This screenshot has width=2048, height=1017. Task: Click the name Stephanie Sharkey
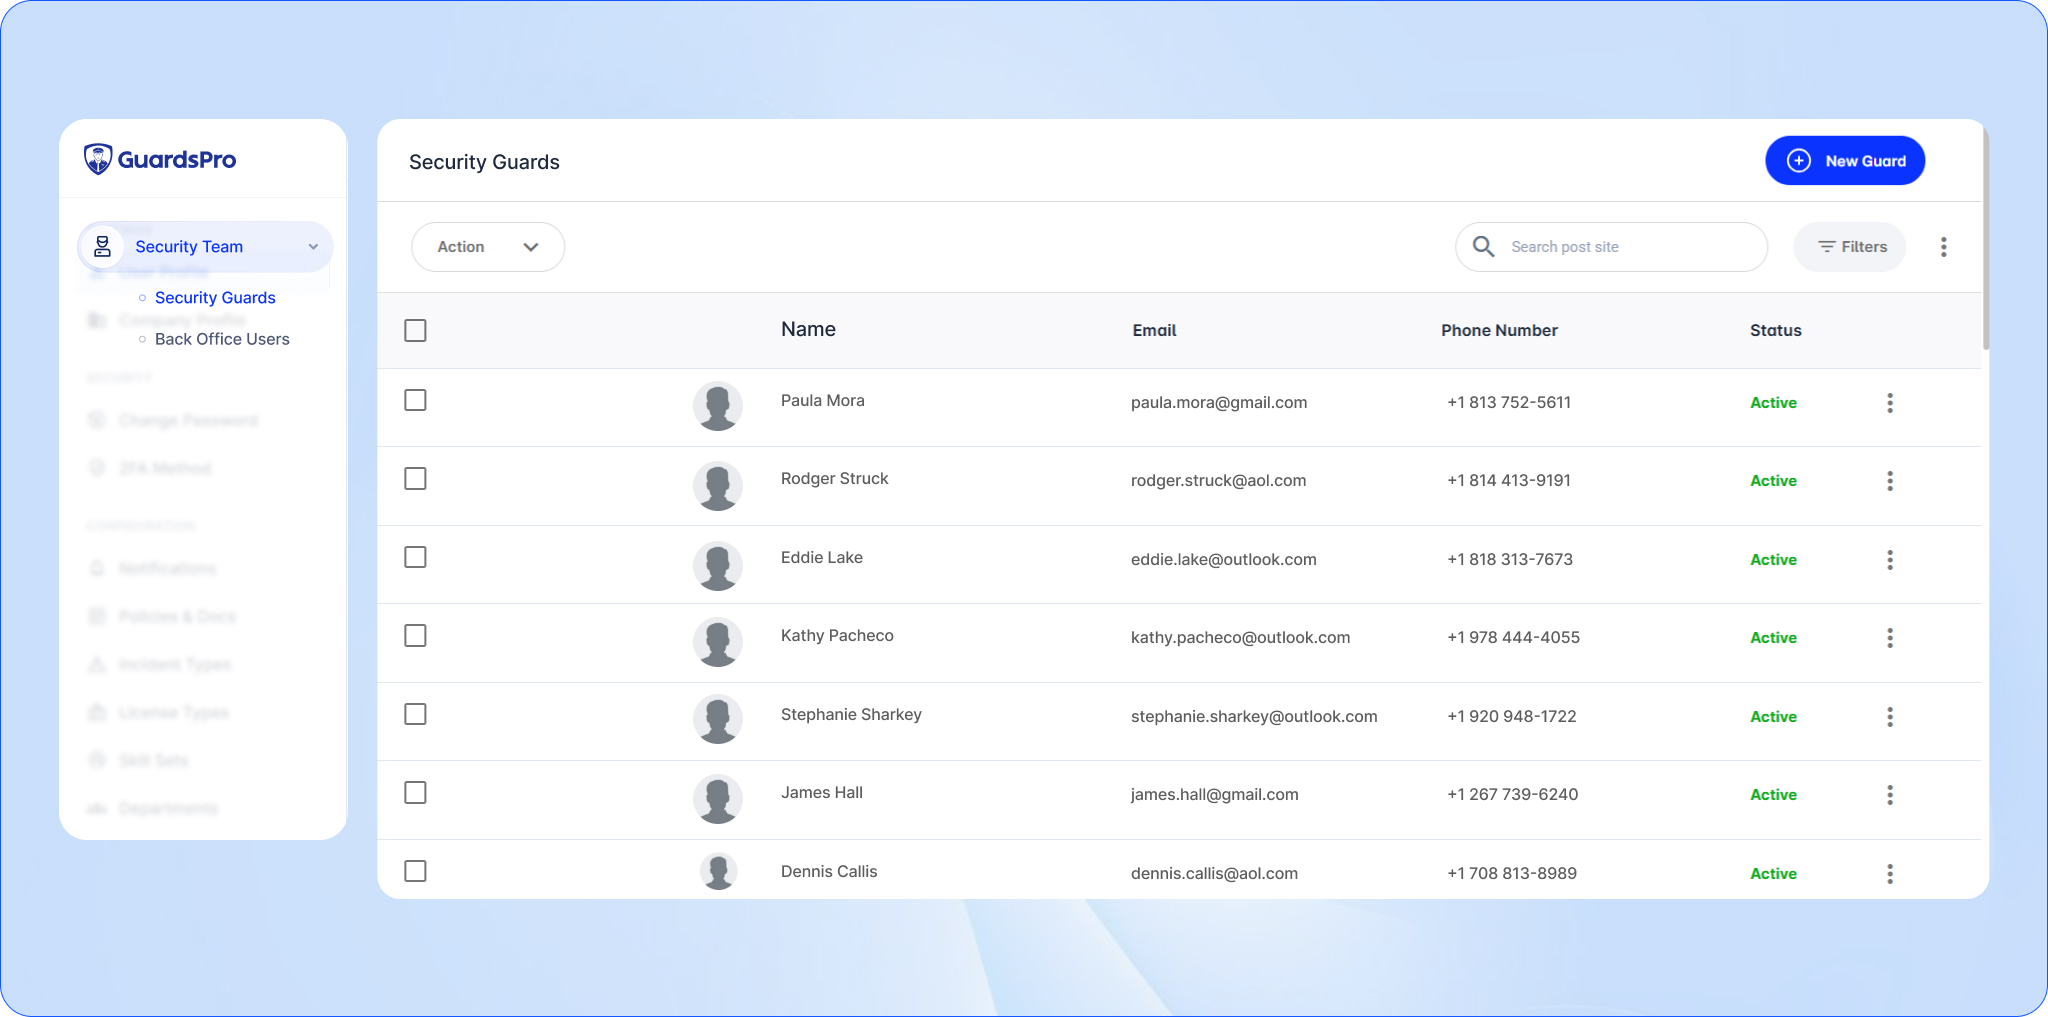pyautogui.click(x=851, y=714)
